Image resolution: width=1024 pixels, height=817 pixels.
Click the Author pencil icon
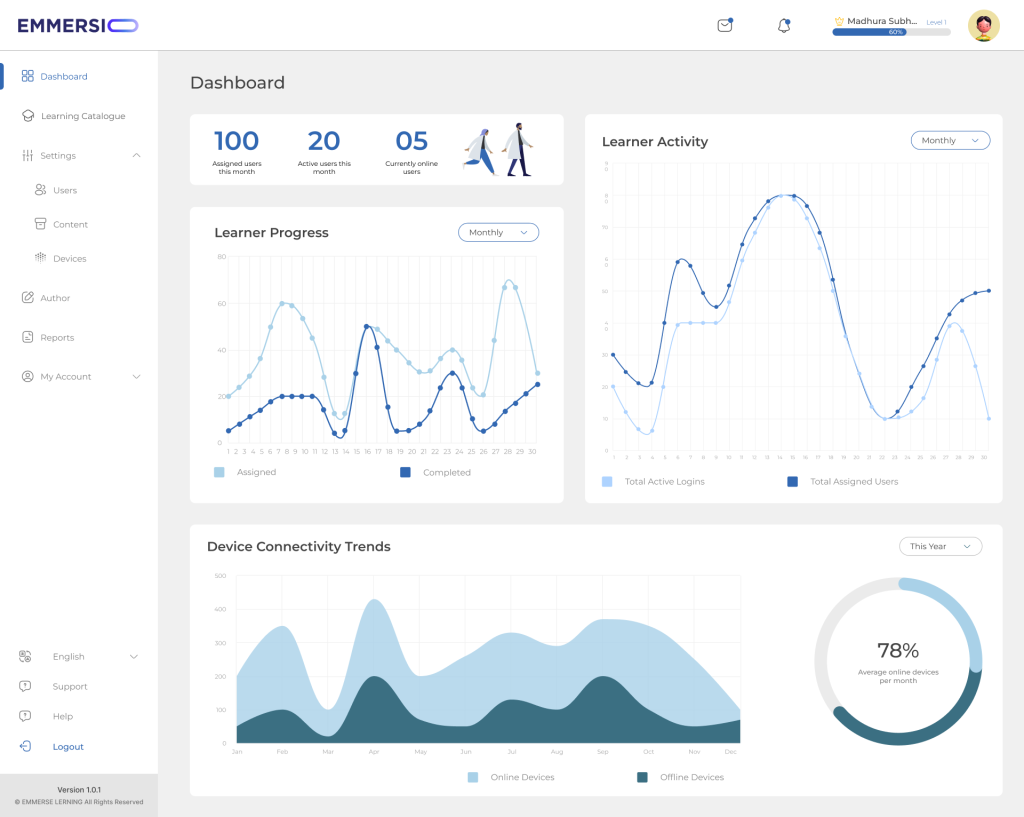[x=28, y=298]
